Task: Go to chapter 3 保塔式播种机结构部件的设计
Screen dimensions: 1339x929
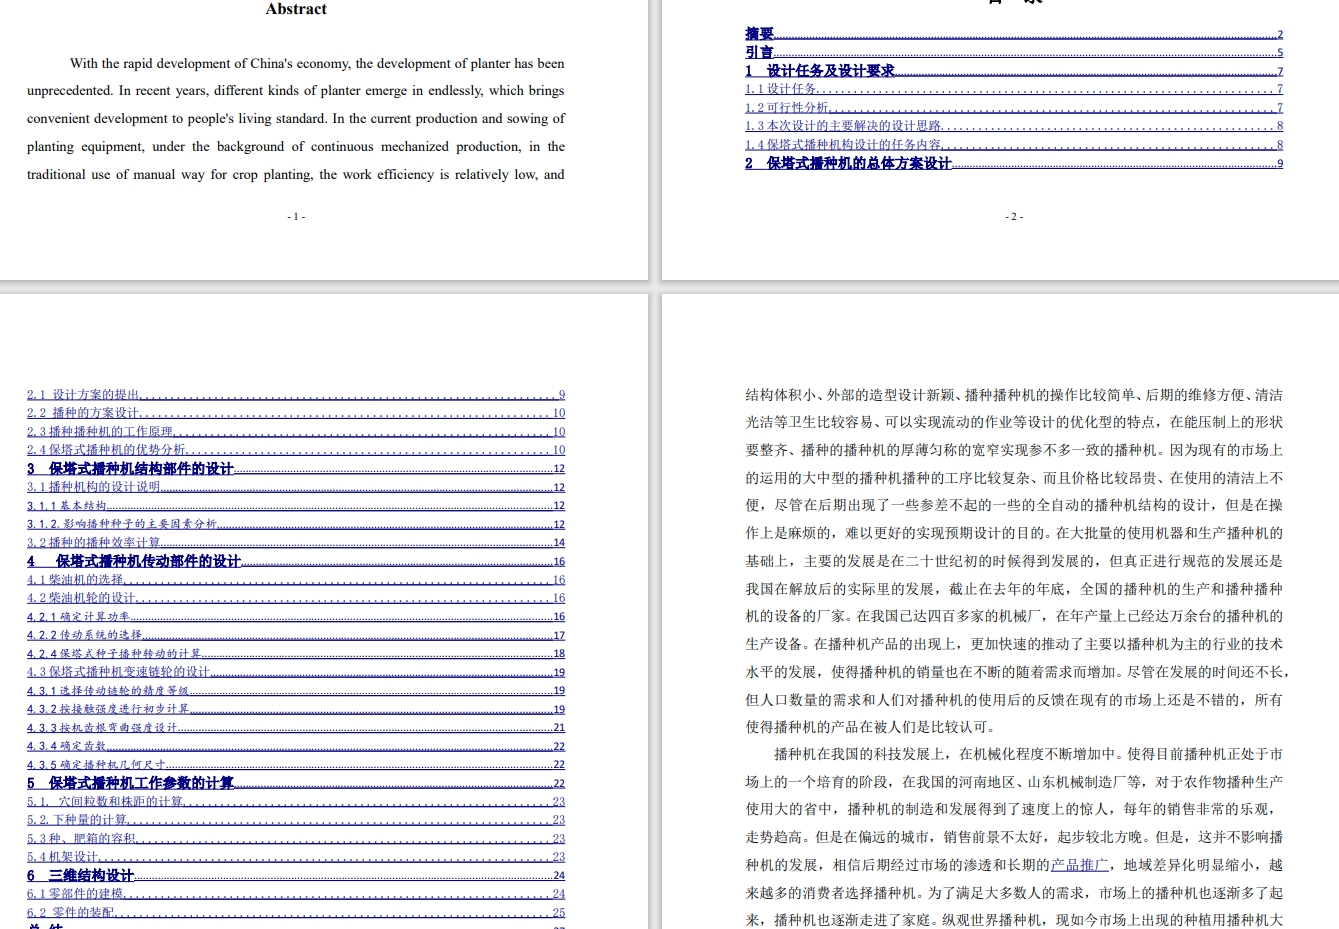Action: 296,468
